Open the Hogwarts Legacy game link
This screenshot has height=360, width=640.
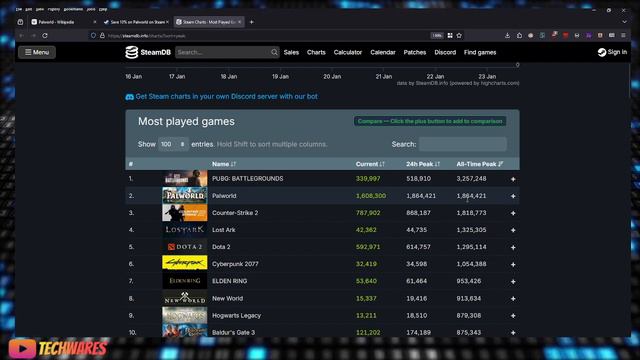tap(236, 316)
